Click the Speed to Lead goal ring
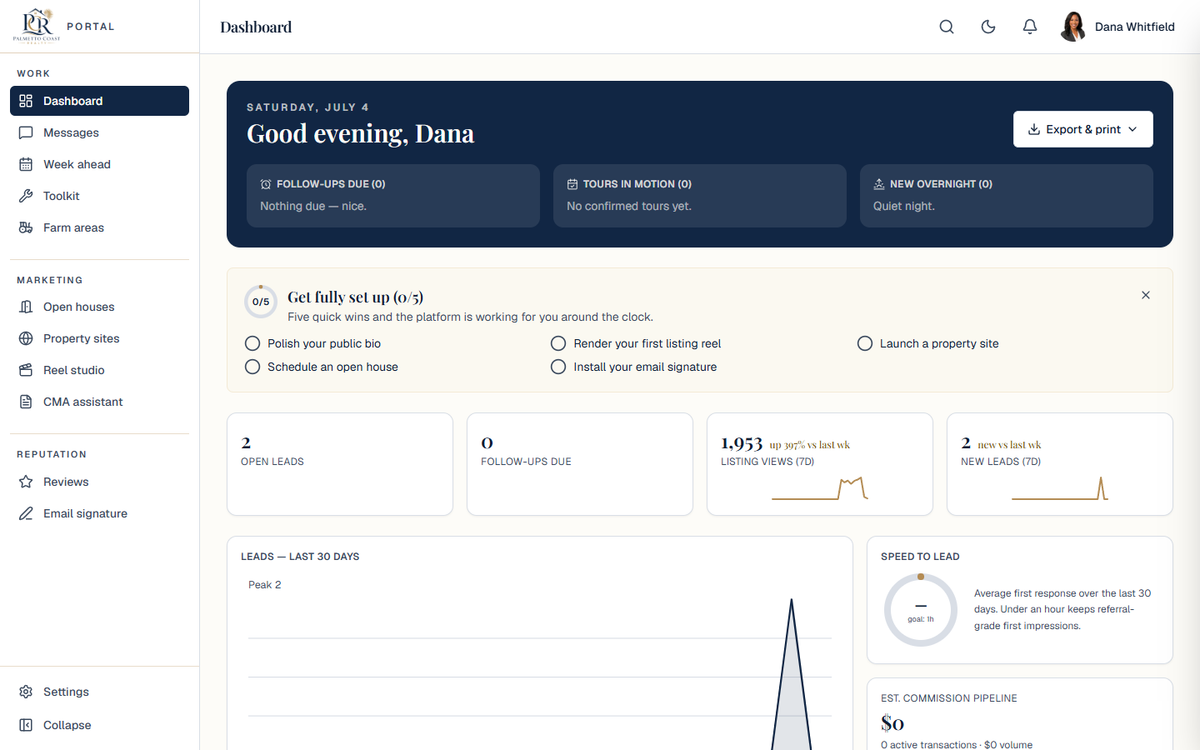Viewport: 1200px width, 750px height. (921, 610)
